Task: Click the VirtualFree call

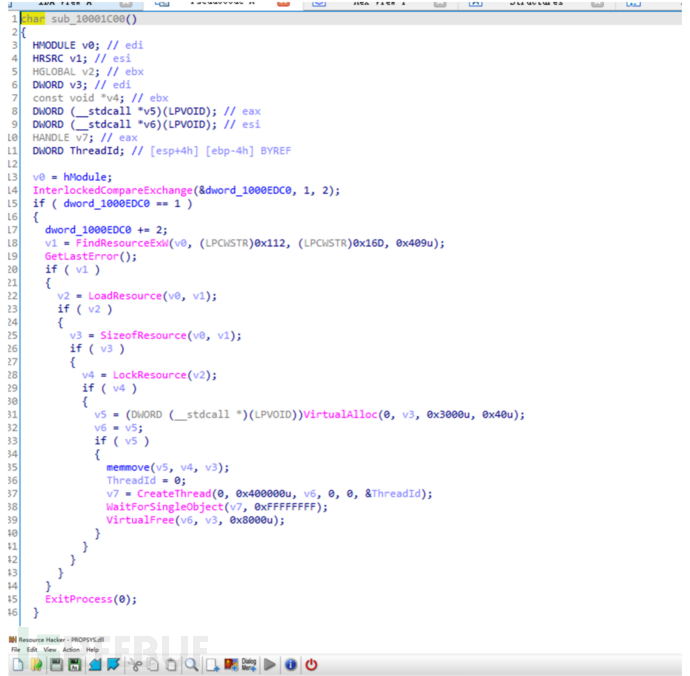Action: 140,520
